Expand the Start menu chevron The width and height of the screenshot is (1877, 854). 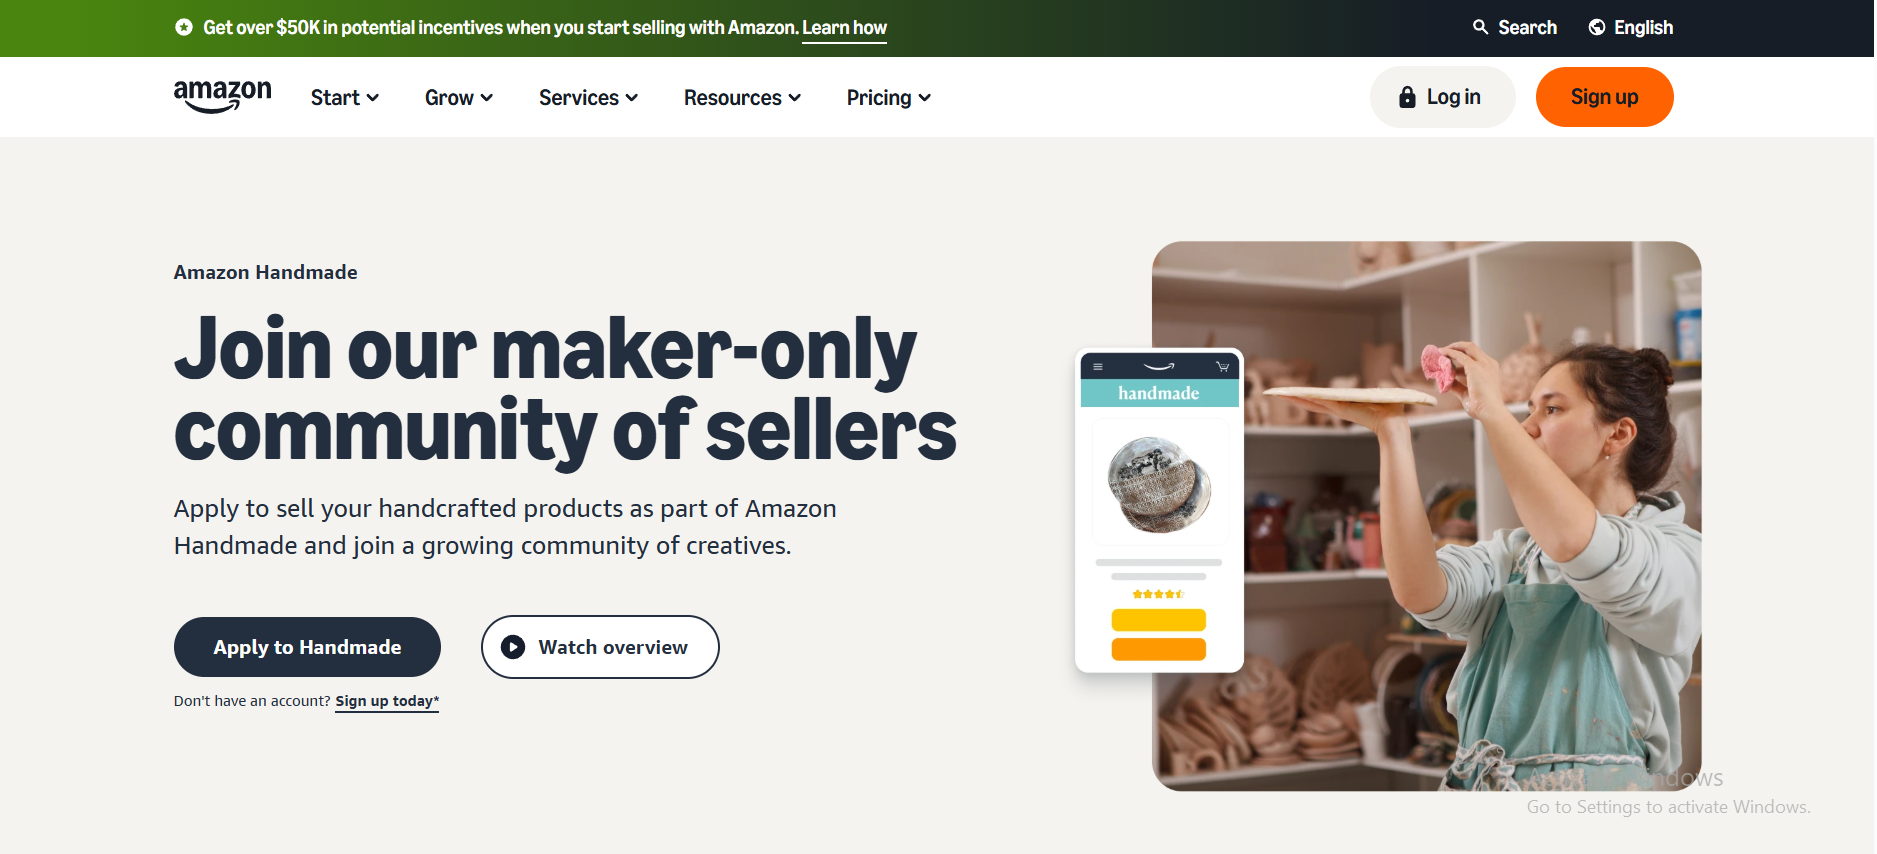click(373, 98)
